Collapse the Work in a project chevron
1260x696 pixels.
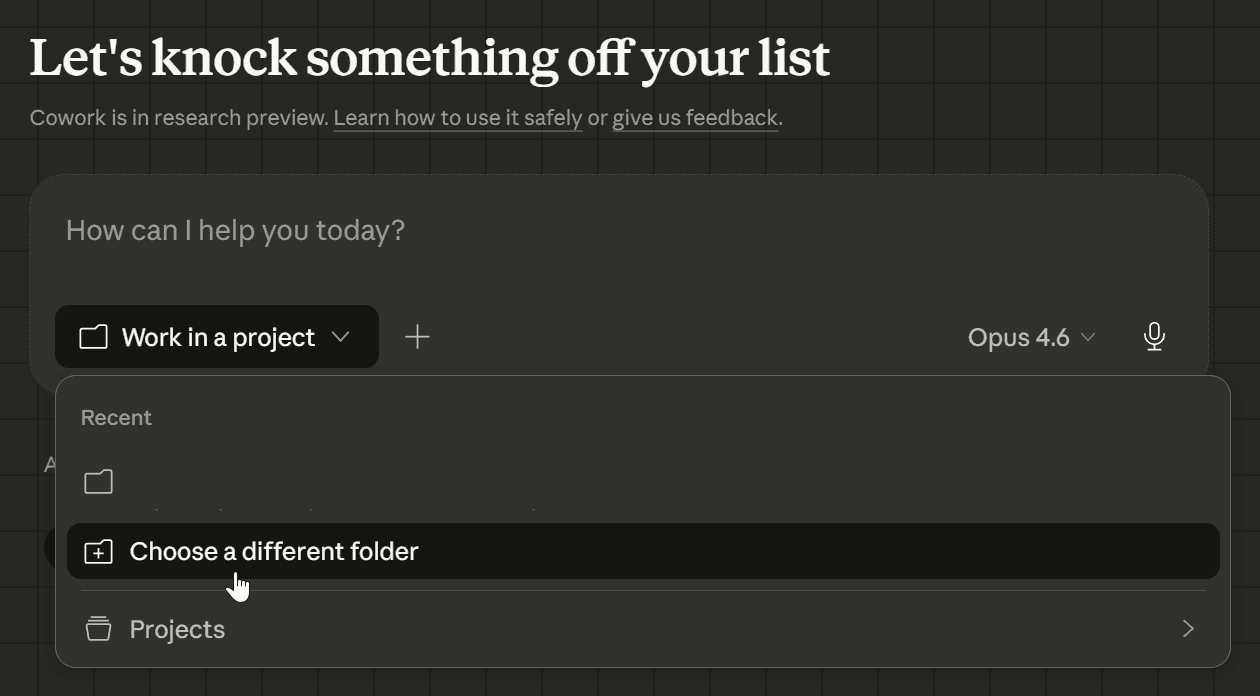click(340, 337)
